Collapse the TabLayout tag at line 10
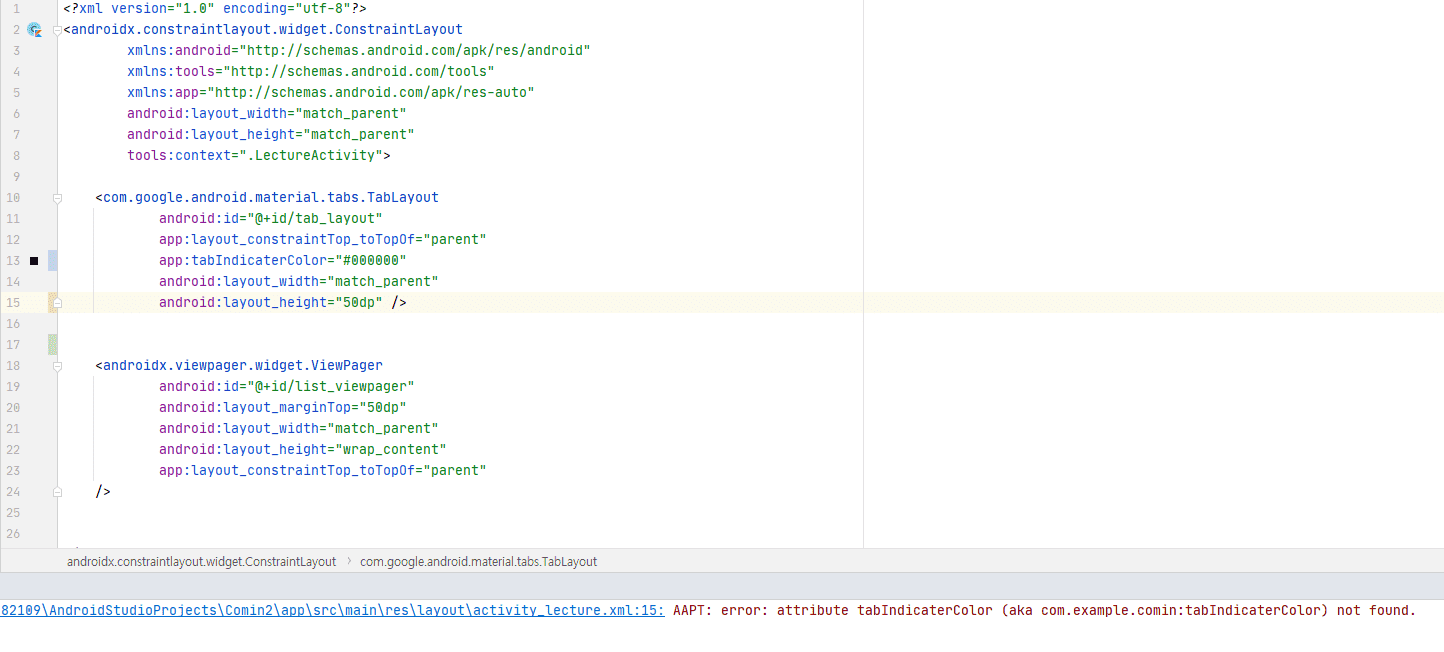 click(57, 198)
